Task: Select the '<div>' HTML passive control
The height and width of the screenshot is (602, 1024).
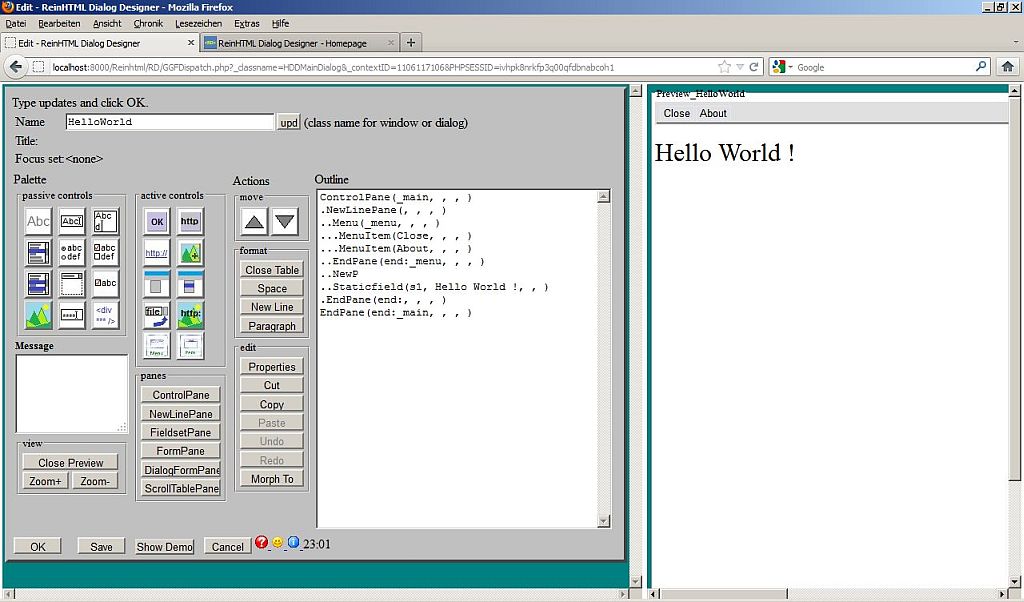Action: 105,316
